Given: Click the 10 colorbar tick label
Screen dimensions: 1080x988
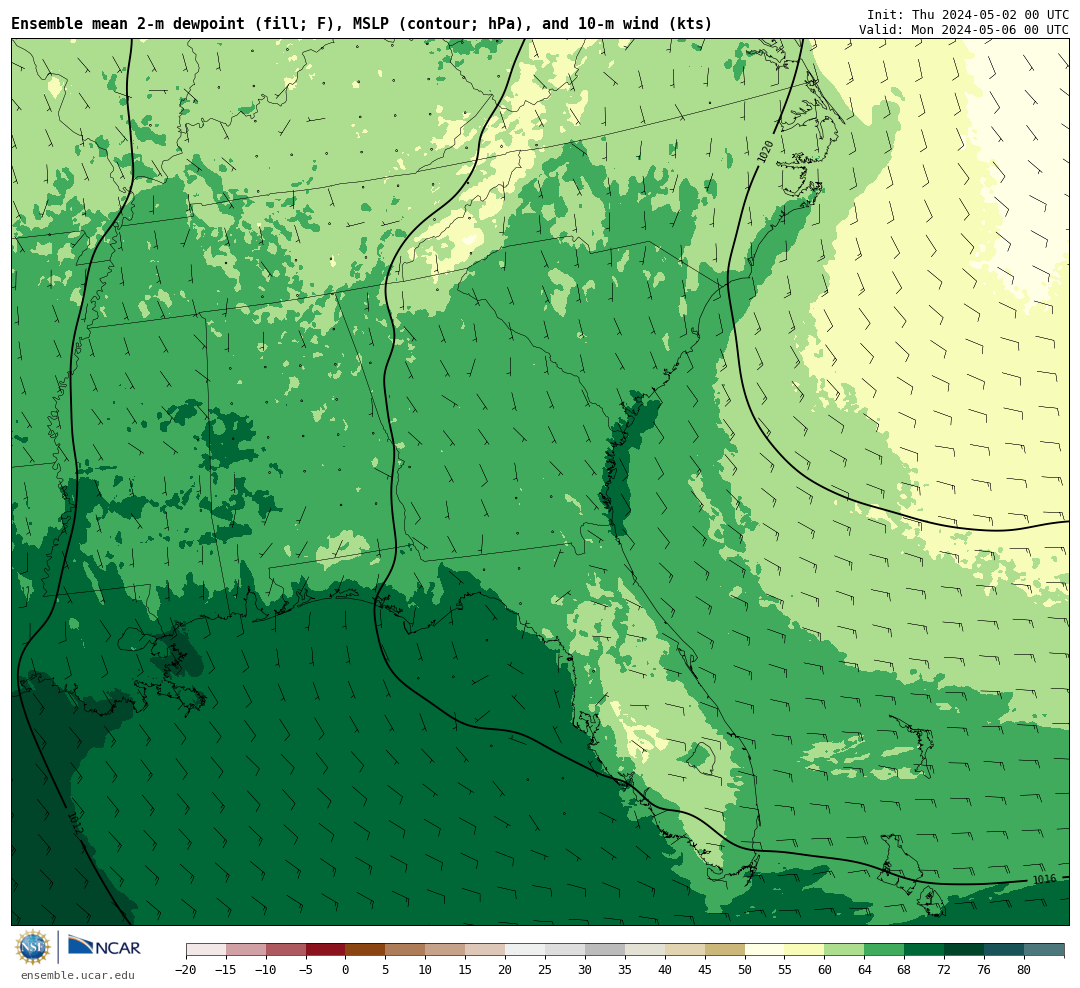Looking at the screenshot, I should 426,969.
